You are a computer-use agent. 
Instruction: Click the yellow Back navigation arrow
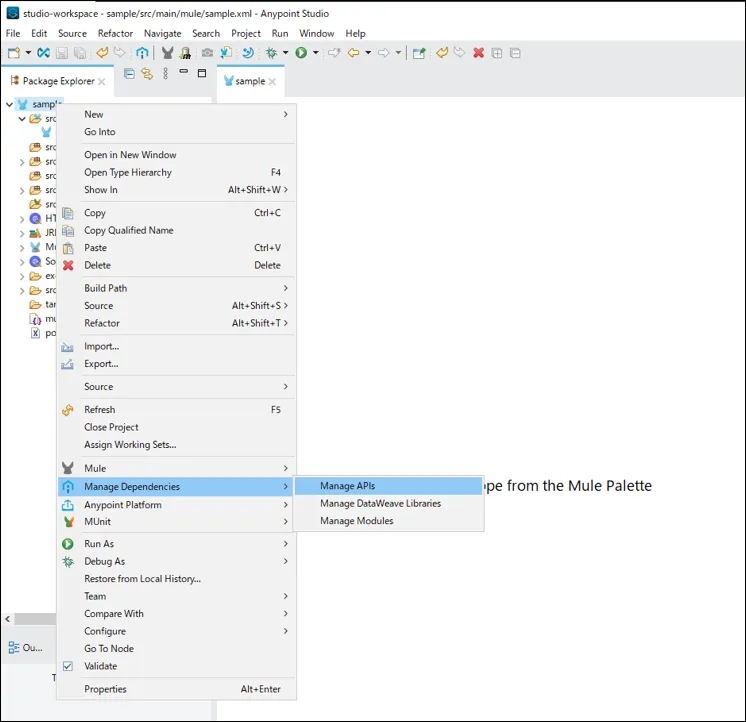coord(353,53)
